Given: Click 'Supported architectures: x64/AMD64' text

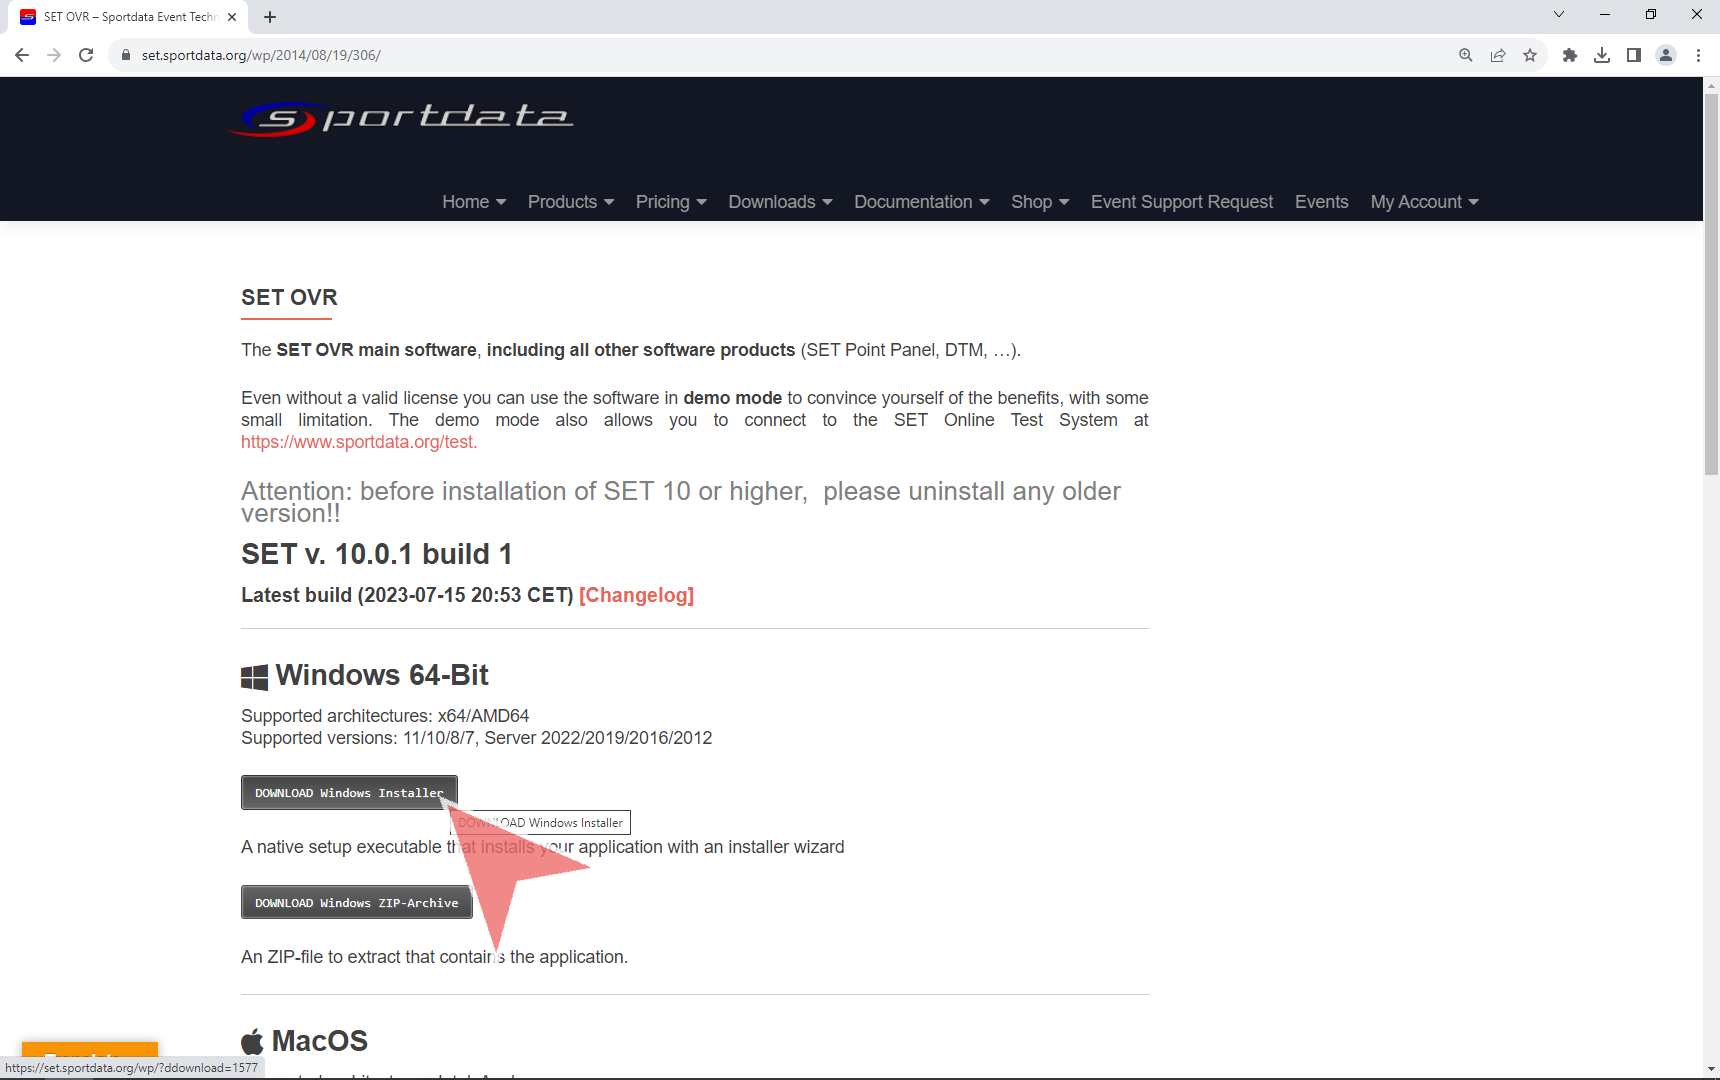Looking at the screenshot, I should (x=385, y=716).
